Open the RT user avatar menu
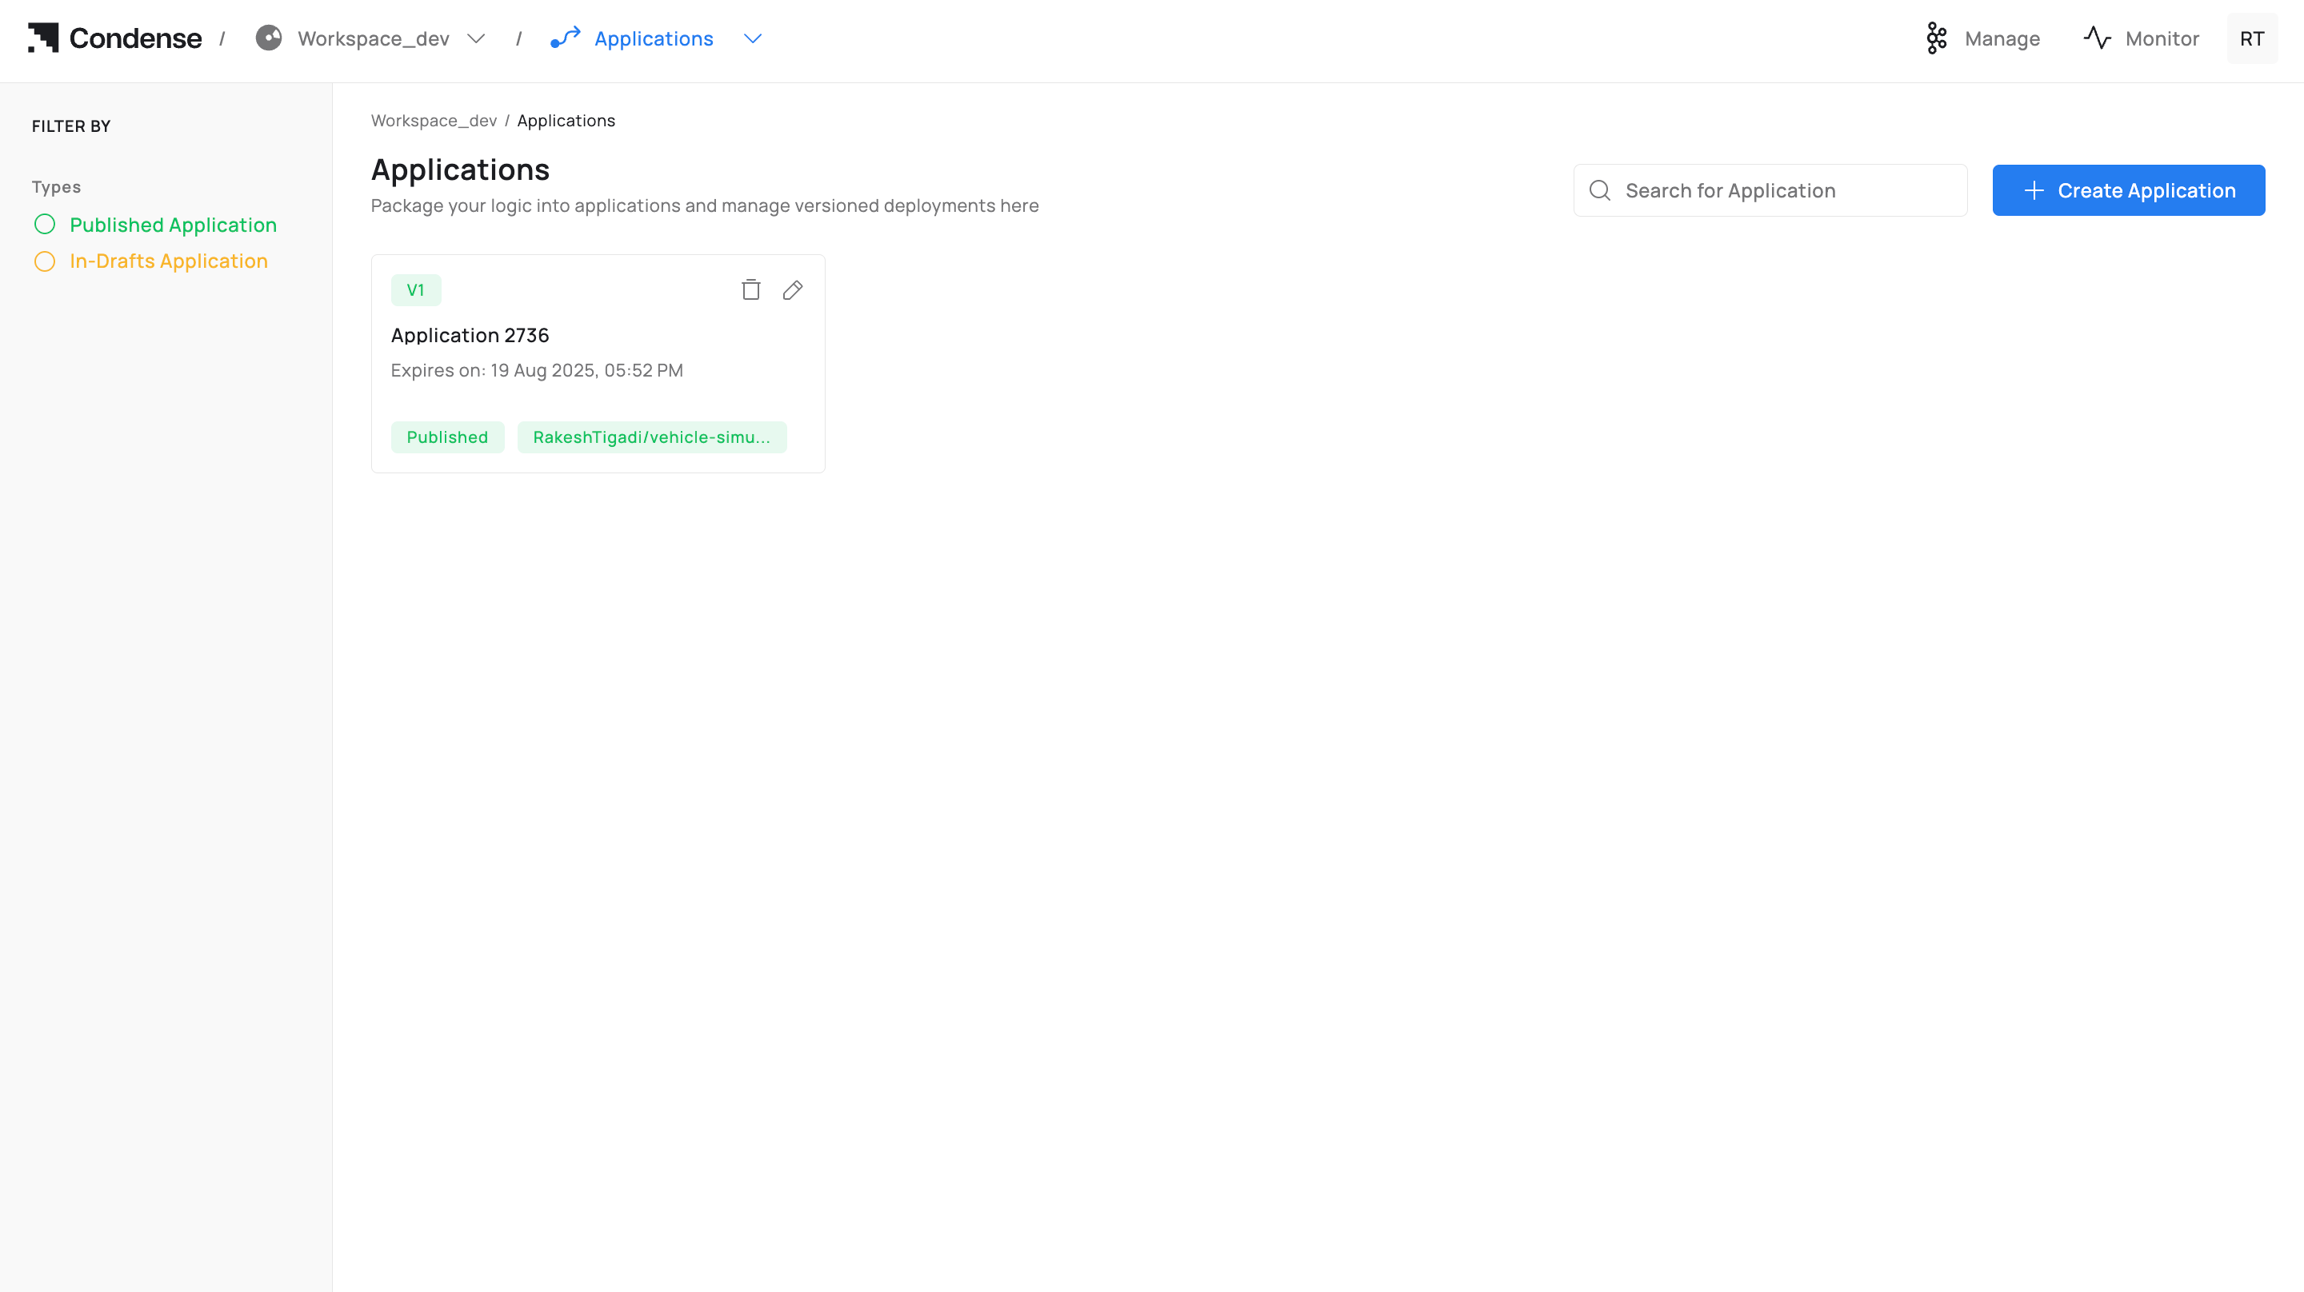The height and width of the screenshot is (1292, 2304). pos(2251,38)
